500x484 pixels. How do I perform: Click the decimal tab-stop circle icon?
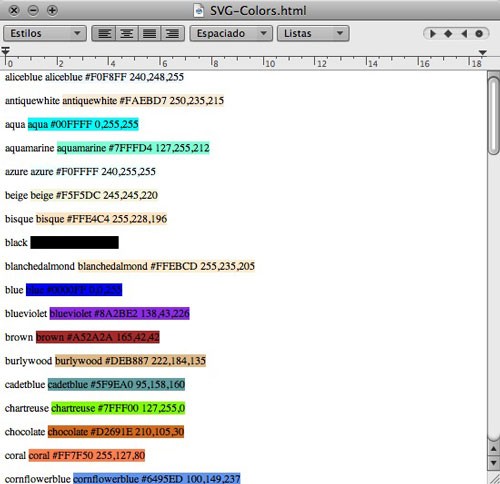pyautogui.click(x=479, y=34)
